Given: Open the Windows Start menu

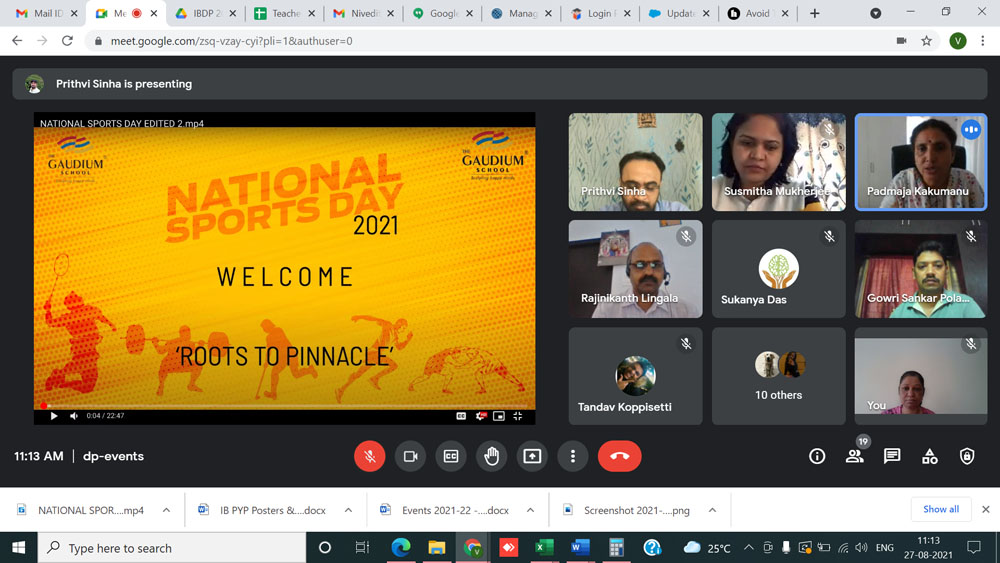Looking at the screenshot, I should point(18,548).
